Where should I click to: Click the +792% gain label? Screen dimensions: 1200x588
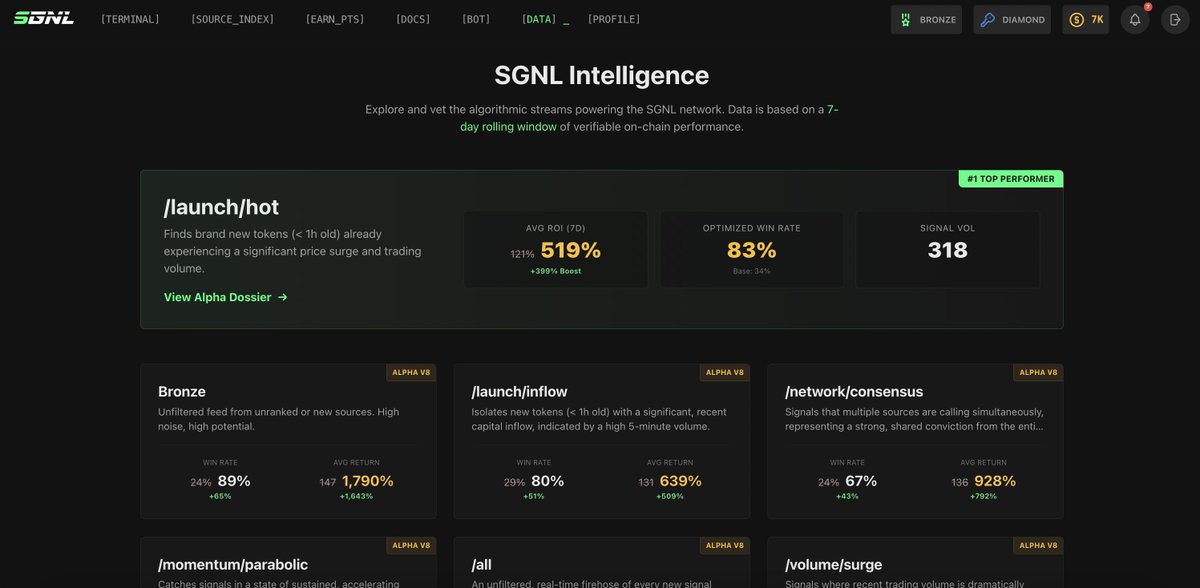[x=983, y=496]
